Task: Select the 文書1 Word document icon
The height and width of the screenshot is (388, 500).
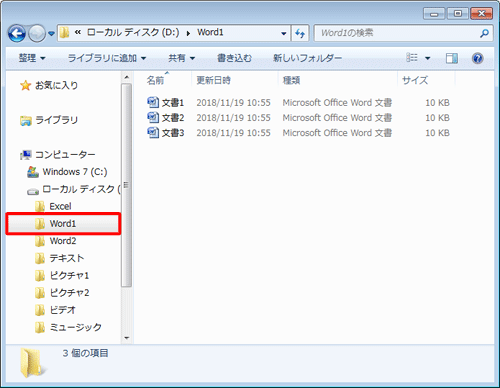Action: [153, 102]
